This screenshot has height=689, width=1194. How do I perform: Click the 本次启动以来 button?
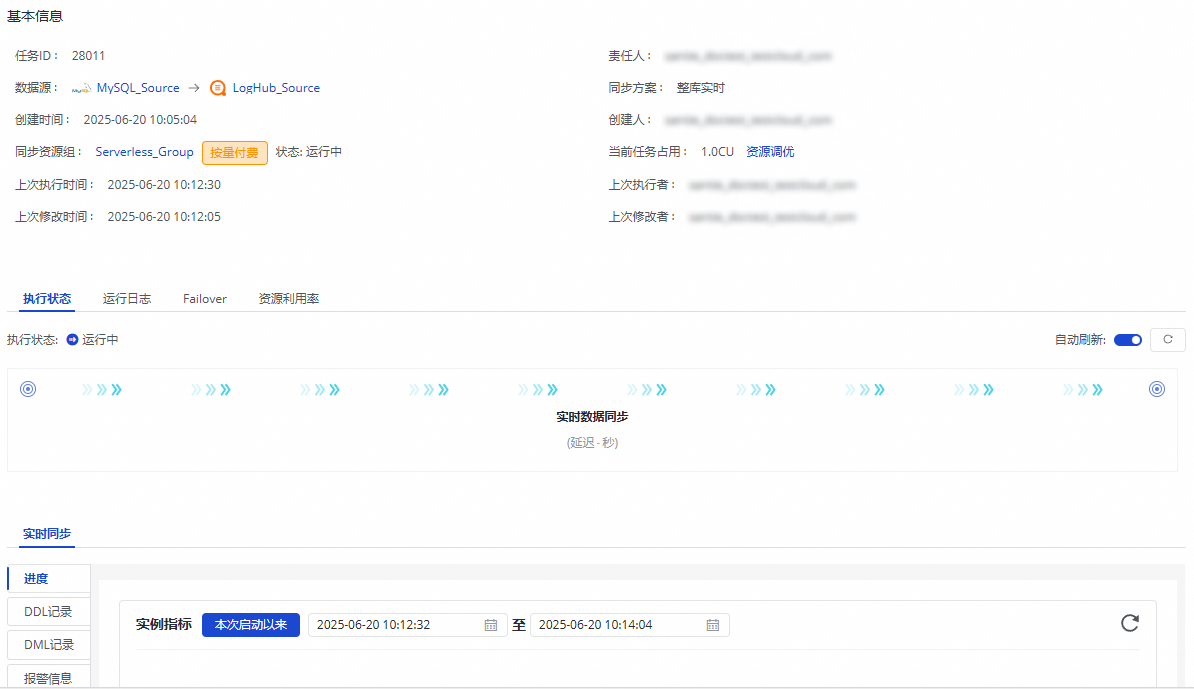click(x=251, y=625)
